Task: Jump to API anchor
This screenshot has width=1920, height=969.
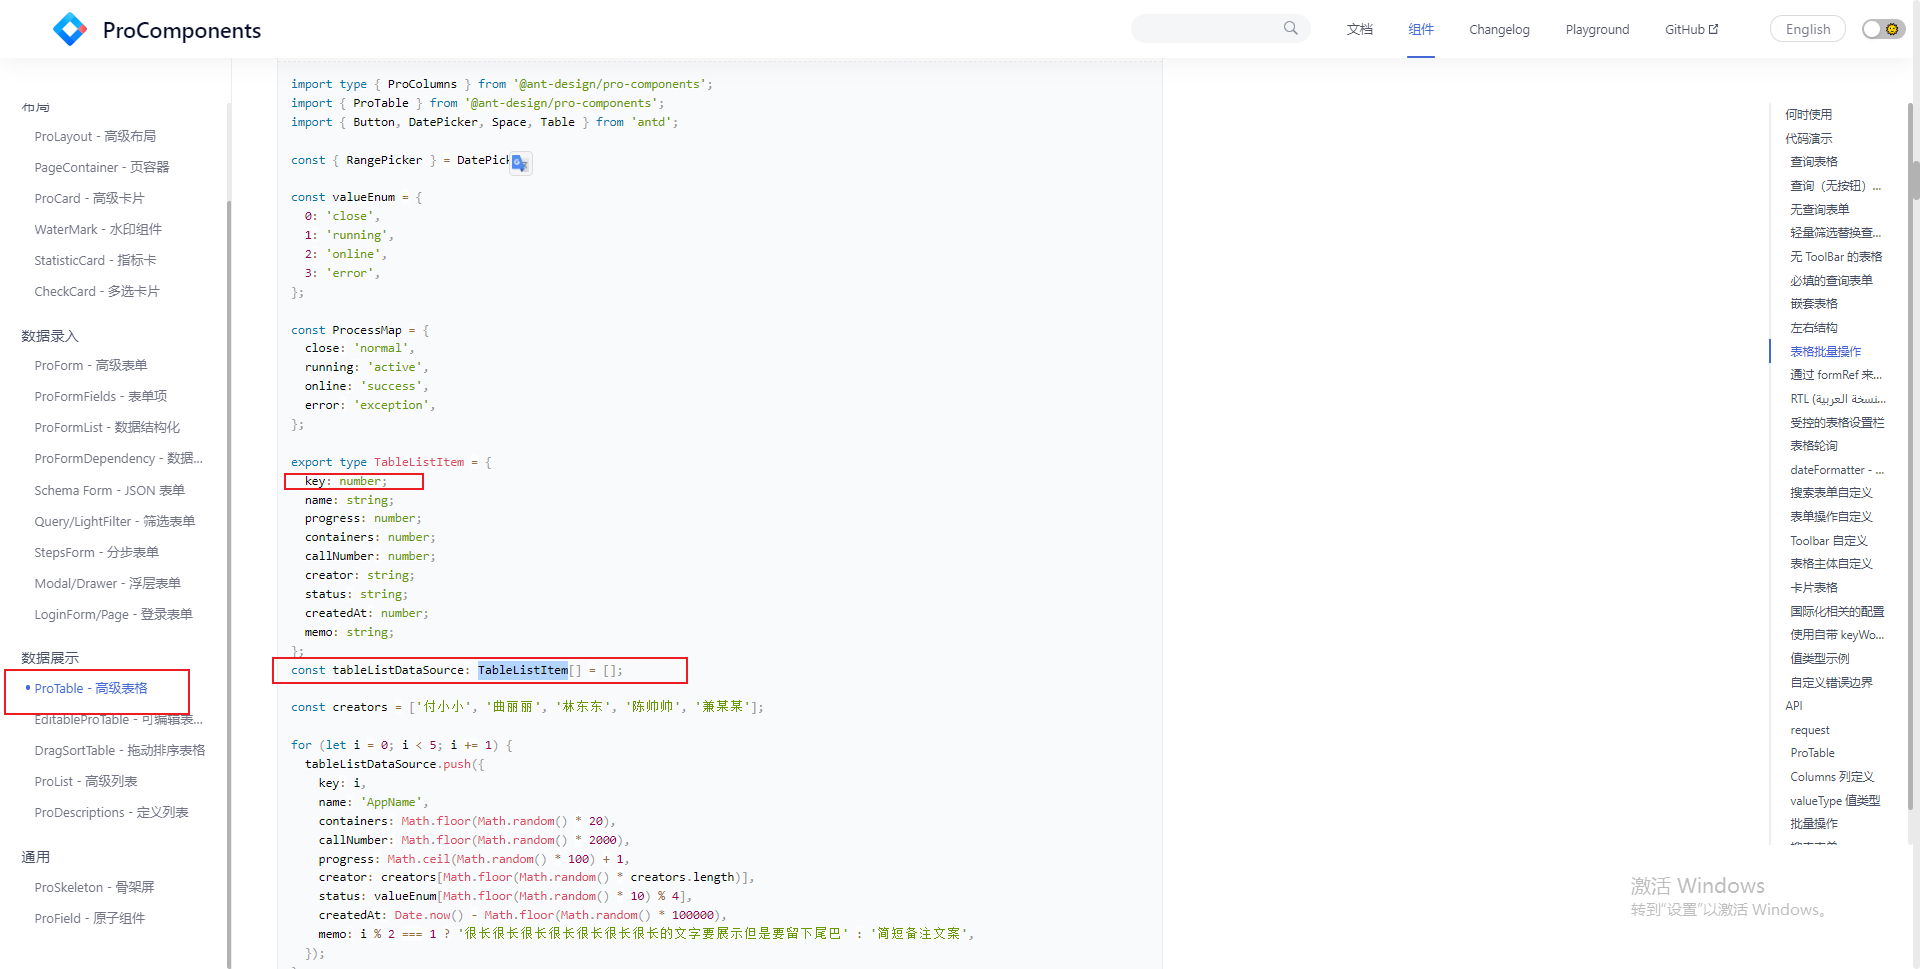Action: 1794,706
